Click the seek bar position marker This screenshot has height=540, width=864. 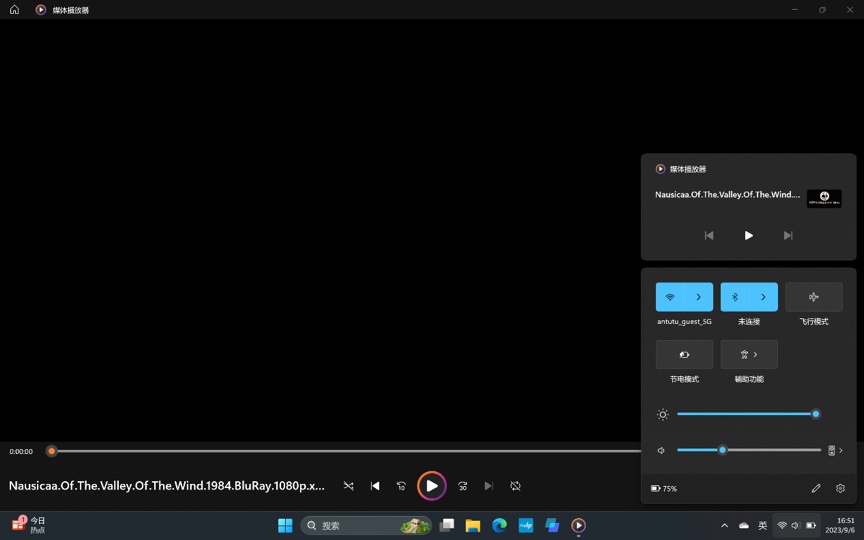[x=51, y=451]
